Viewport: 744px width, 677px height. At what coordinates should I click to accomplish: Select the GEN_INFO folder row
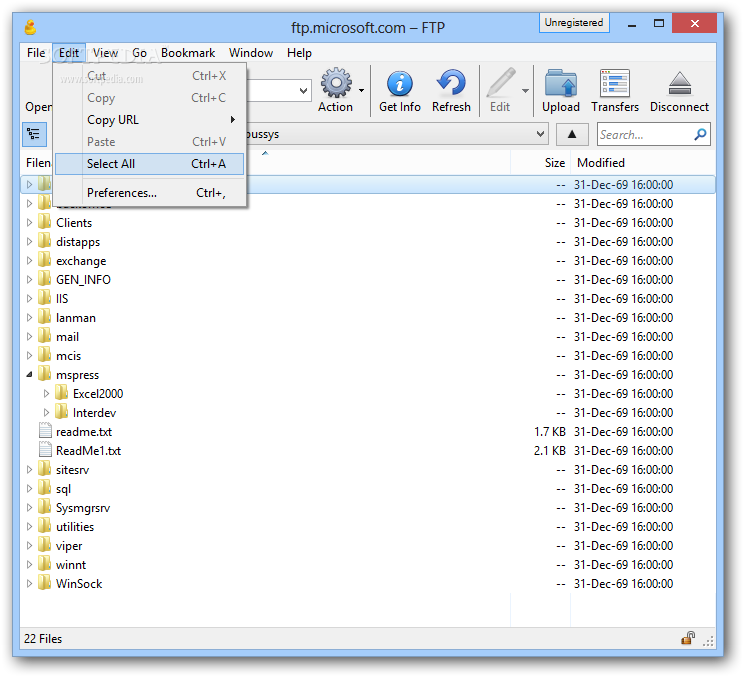click(368, 279)
